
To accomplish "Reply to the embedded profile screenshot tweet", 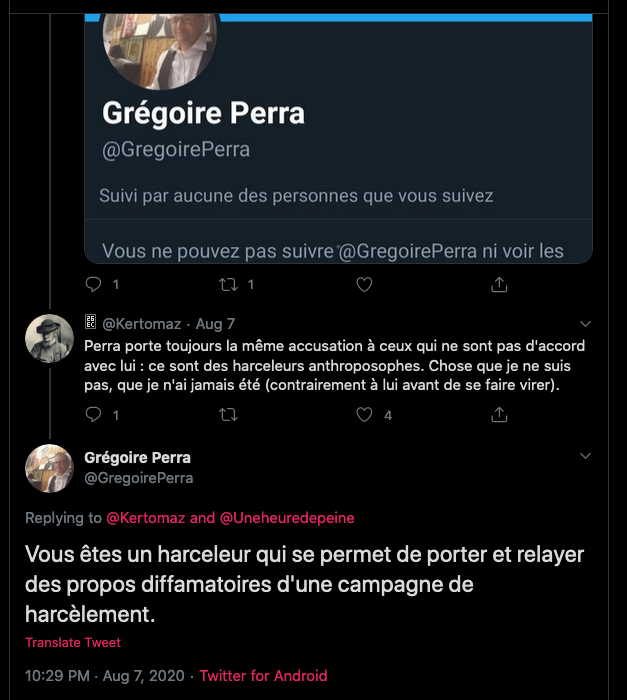I will pos(94,285).
